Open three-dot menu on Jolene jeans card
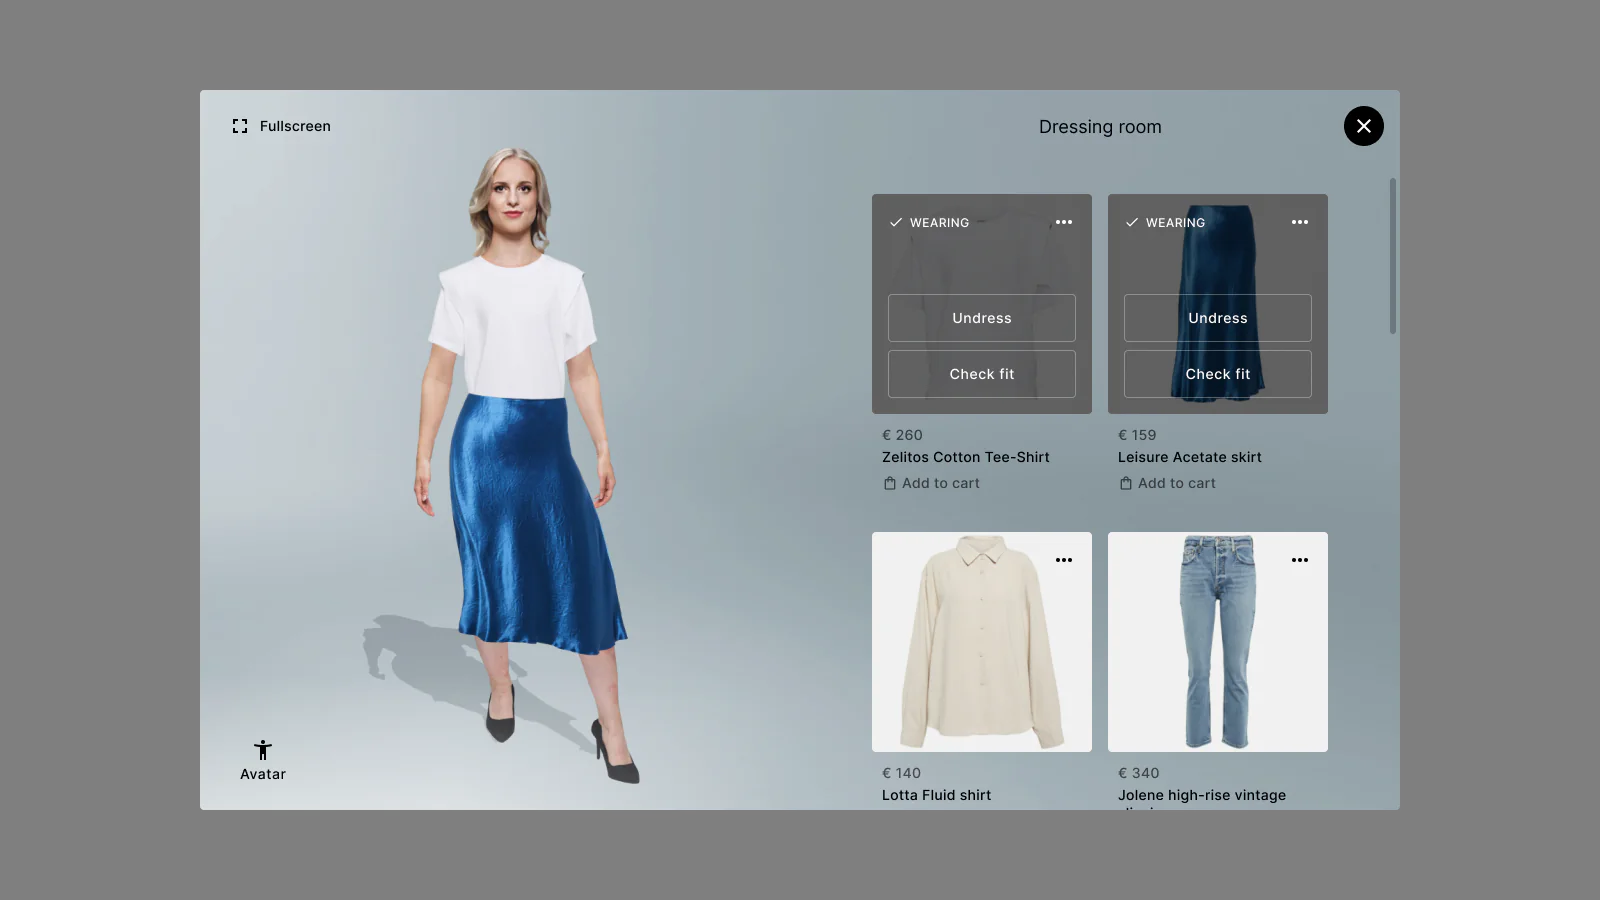The image size is (1600, 900). pyautogui.click(x=1299, y=560)
